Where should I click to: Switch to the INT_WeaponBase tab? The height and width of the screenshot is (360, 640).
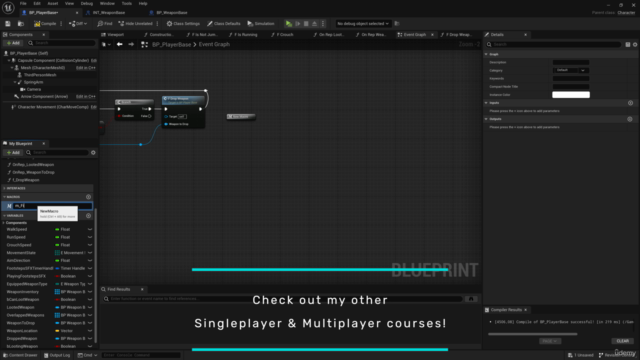point(109,13)
